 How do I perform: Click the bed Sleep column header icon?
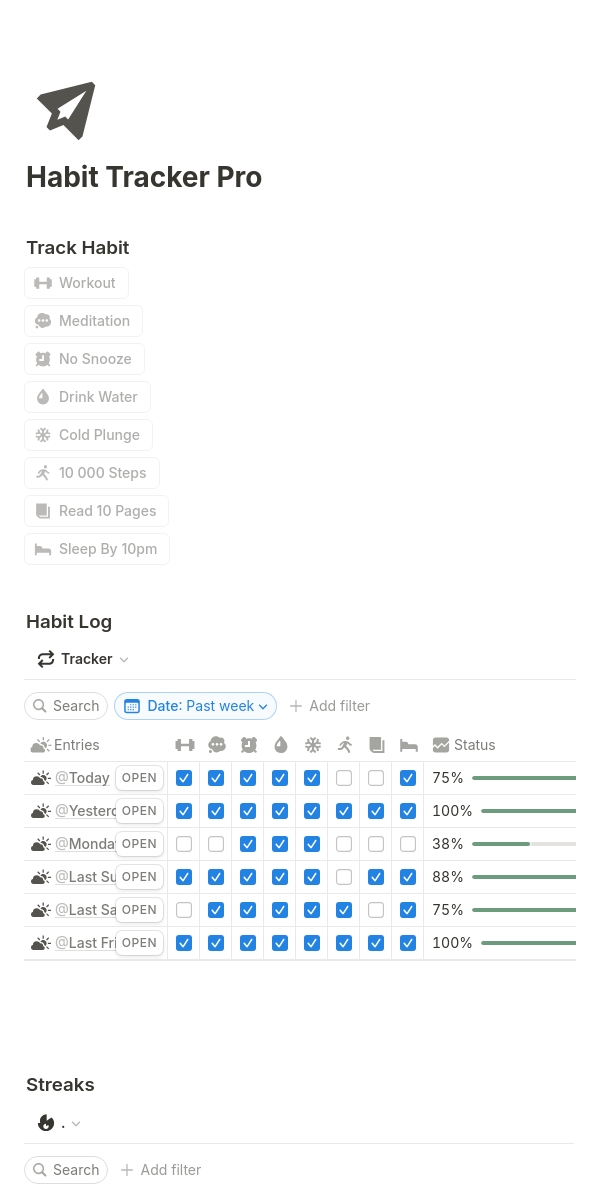tap(408, 745)
